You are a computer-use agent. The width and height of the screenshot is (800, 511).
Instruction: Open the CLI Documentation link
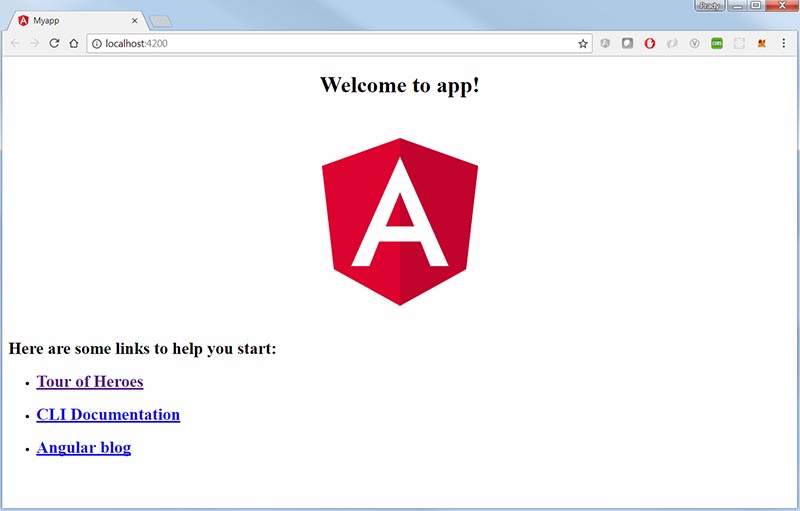(108, 415)
